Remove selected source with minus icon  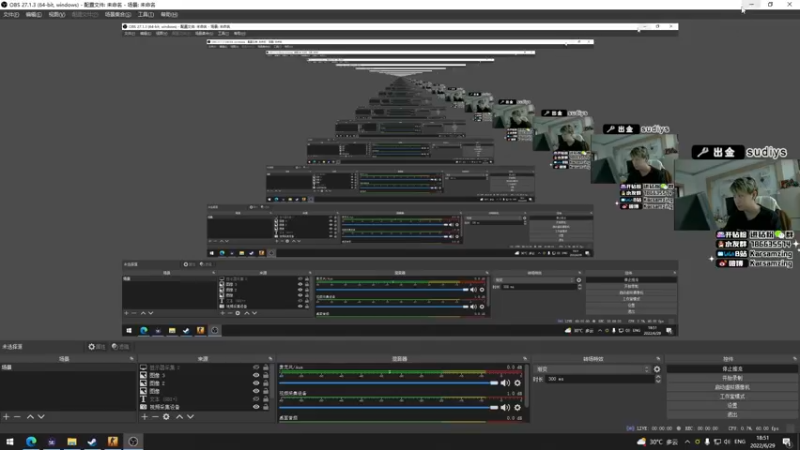point(155,417)
